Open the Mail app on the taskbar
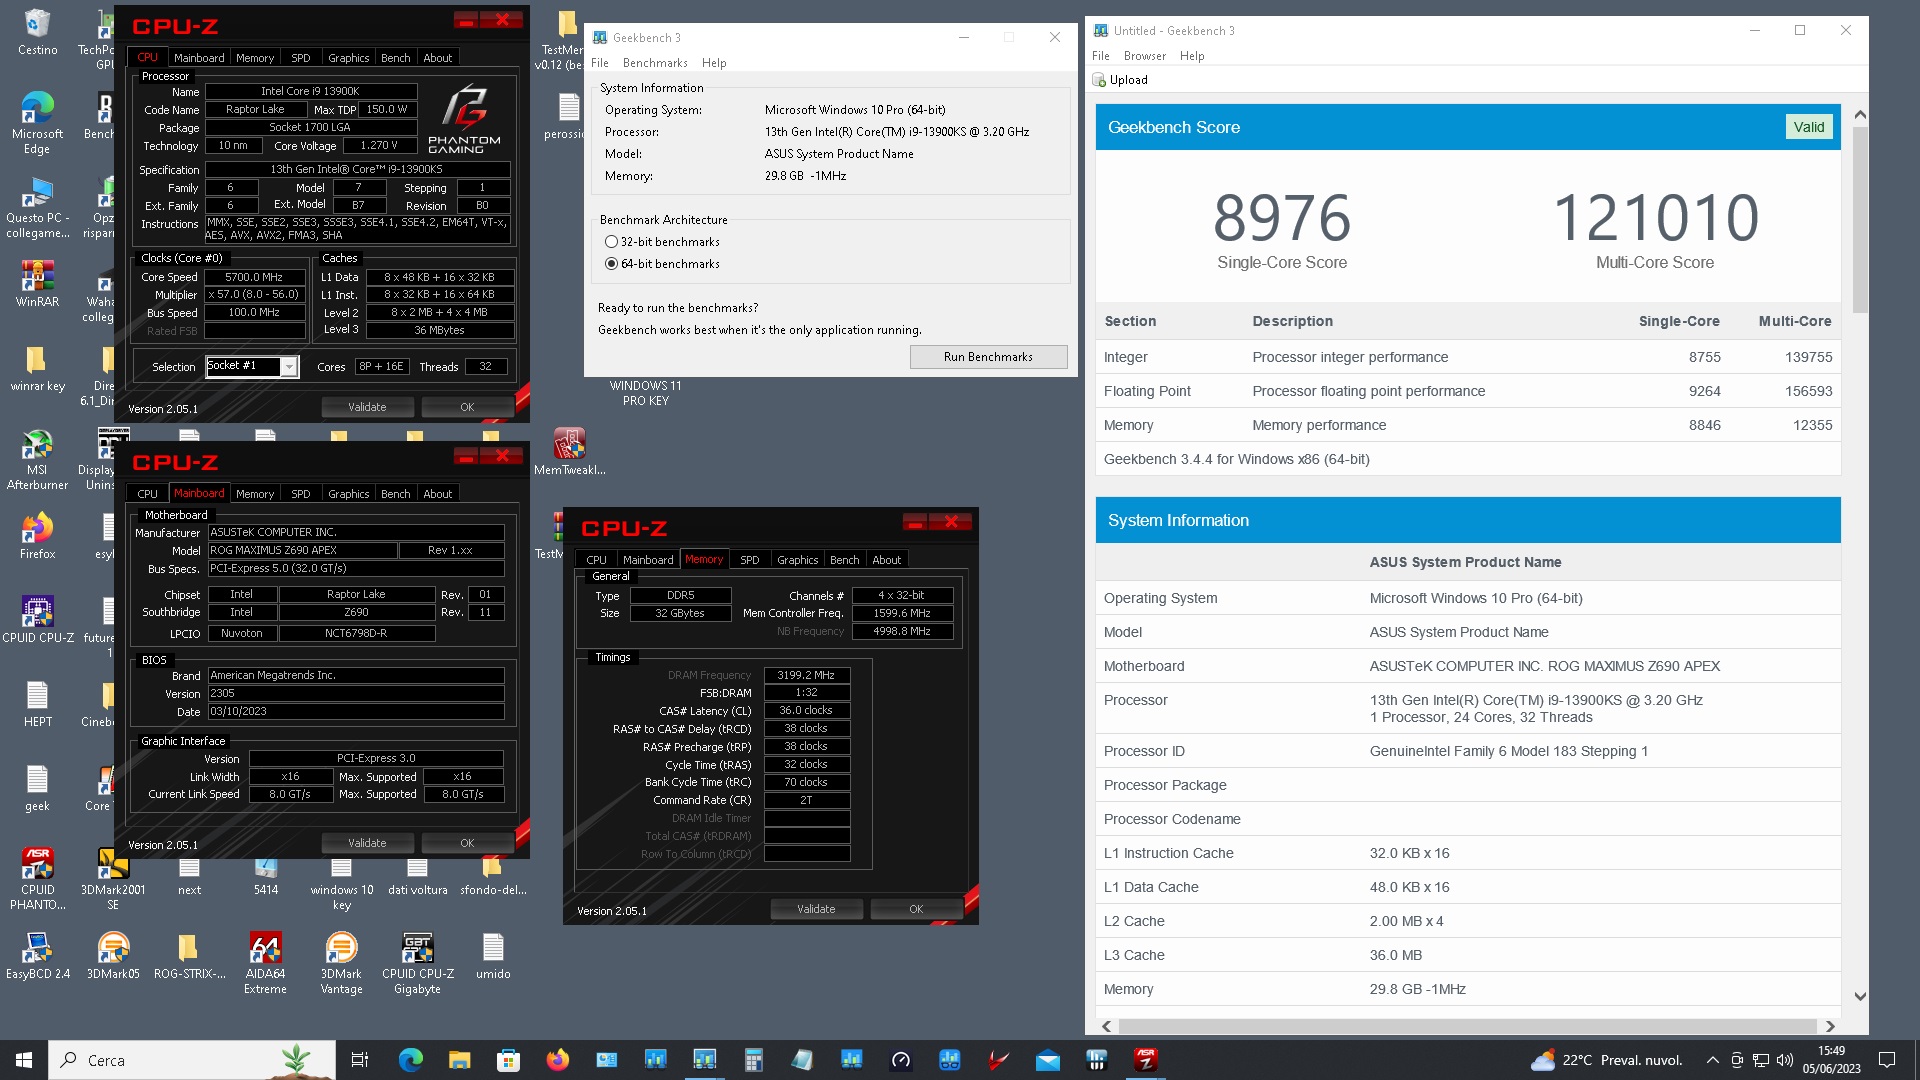The height and width of the screenshot is (1080, 1920). tap(1047, 1060)
